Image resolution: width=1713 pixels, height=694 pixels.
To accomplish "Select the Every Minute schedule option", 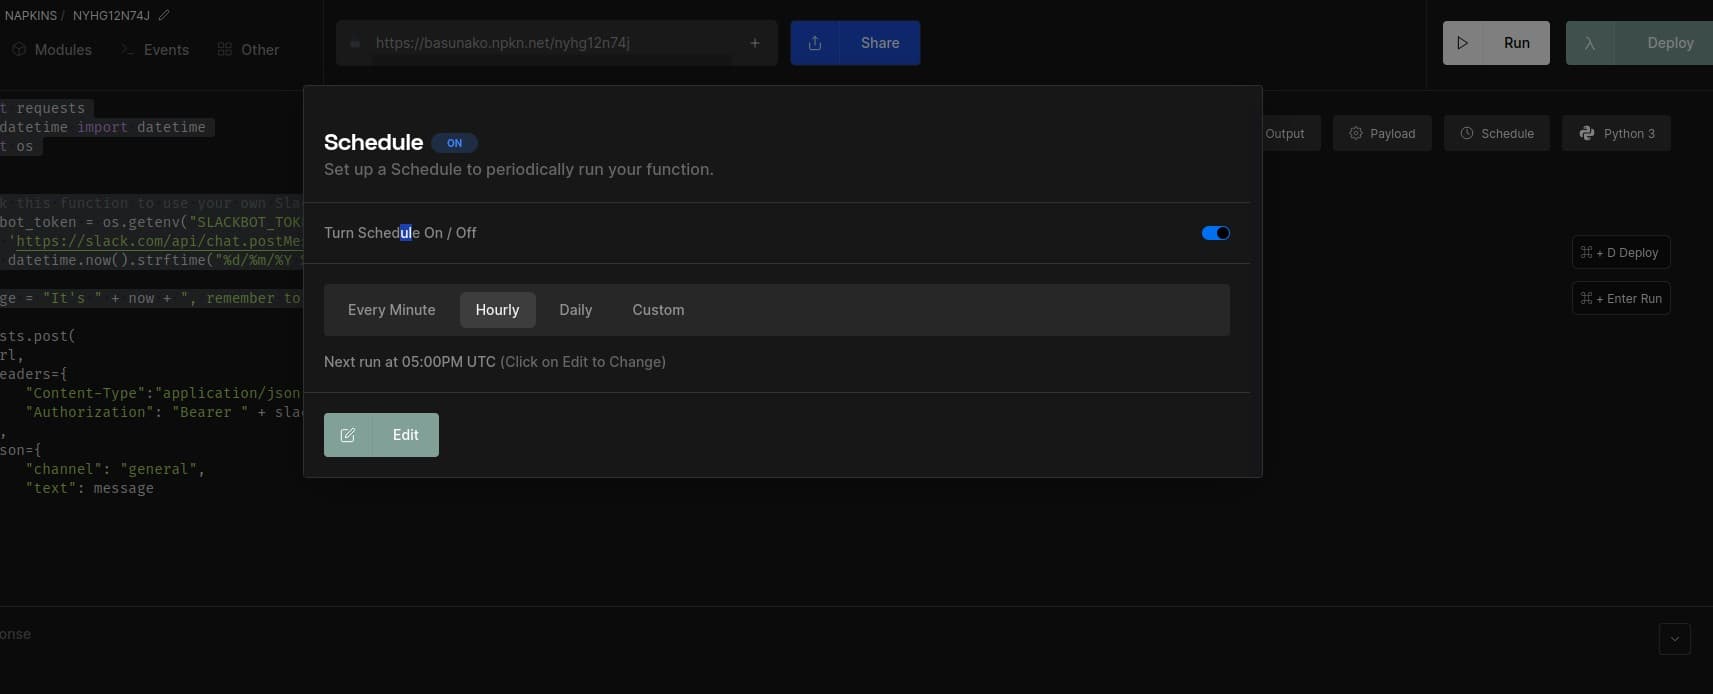I will pos(391,310).
